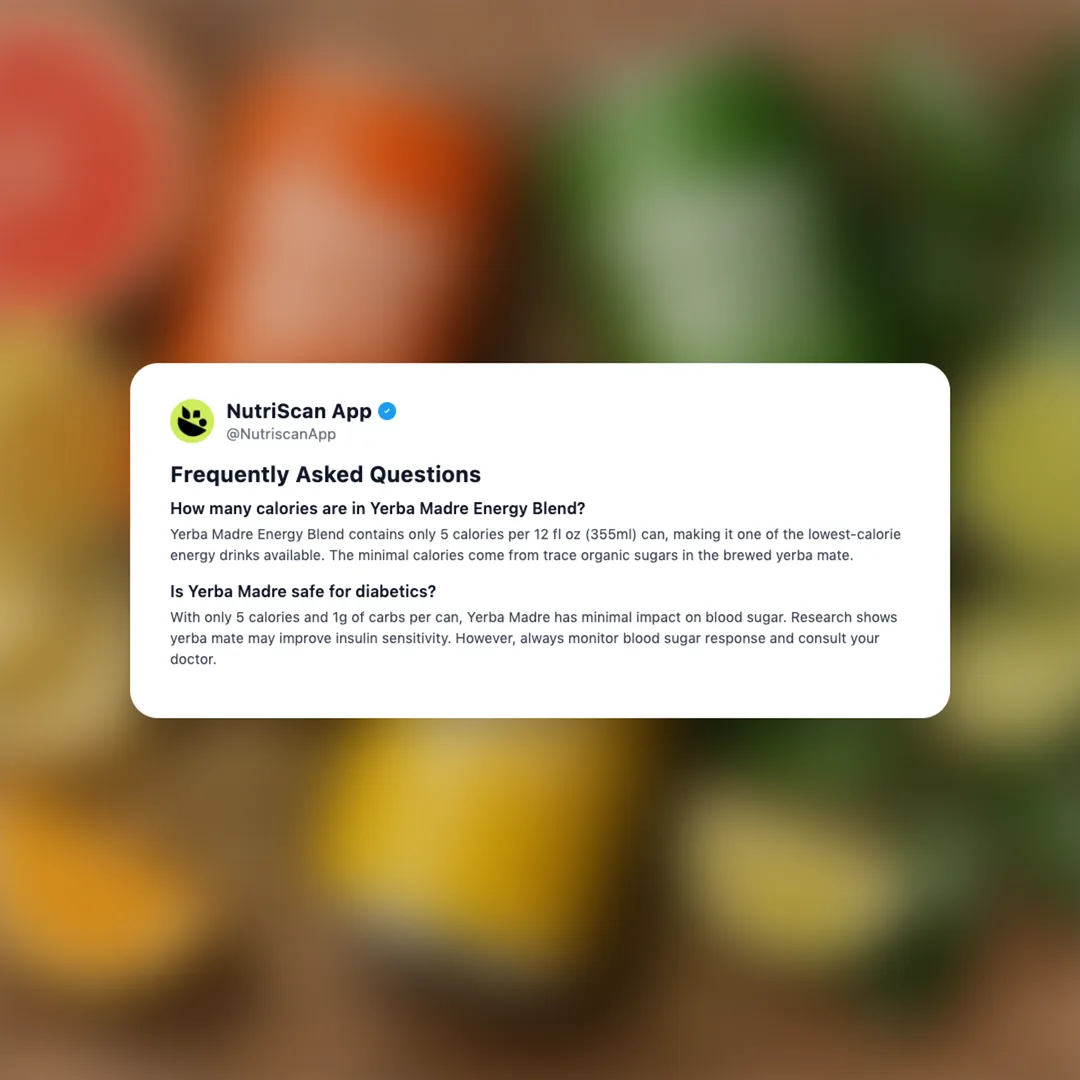Click the blue verified badge checkmark
The image size is (1080, 1080).
387,411
